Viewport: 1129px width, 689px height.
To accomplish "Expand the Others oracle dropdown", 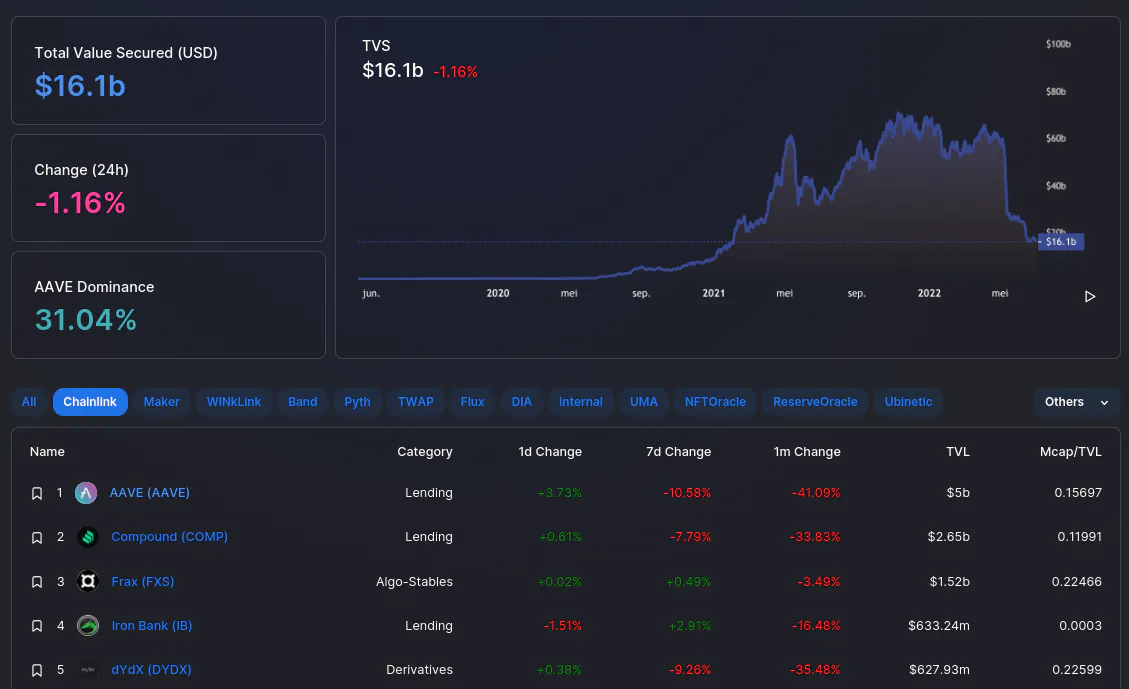I will coord(1076,402).
